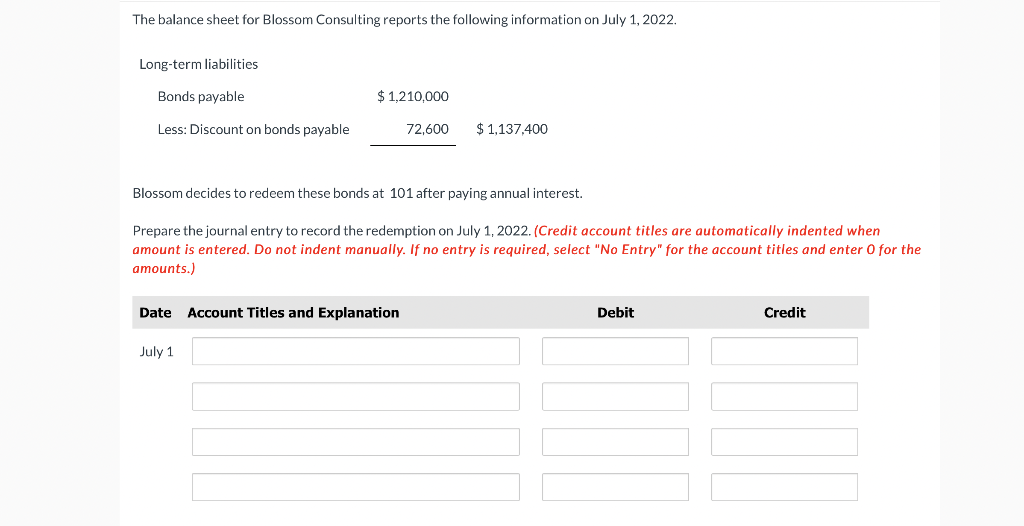The width and height of the screenshot is (1024, 526).
Task: Click the Credit column header
Action: point(784,313)
